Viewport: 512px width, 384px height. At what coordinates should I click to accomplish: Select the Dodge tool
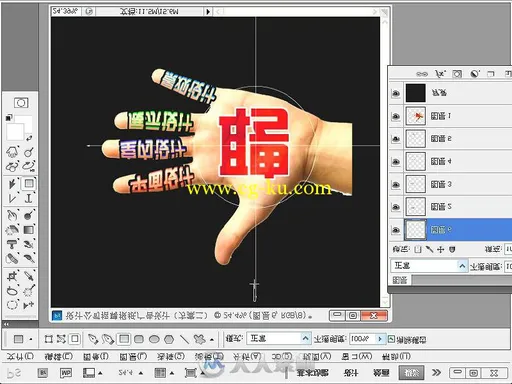click(x=29, y=215)
